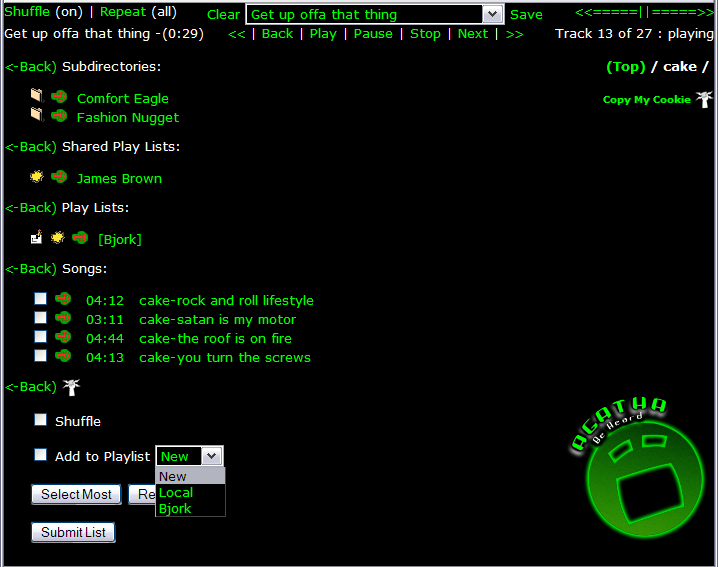718x567 pixels.
Task: Skip to the next track with Next
Action: coord(473,33)
